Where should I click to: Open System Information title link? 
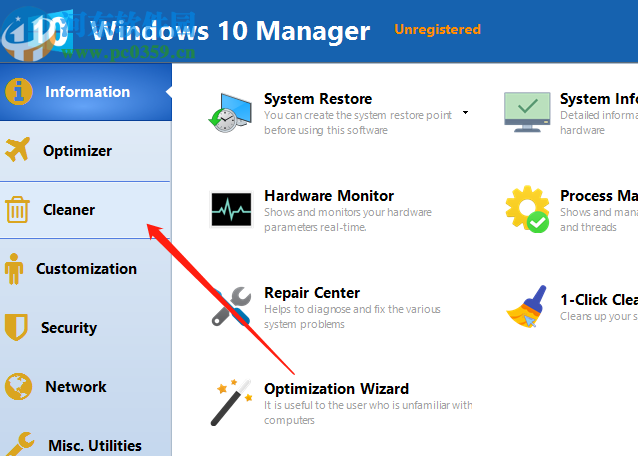(599, 99)
